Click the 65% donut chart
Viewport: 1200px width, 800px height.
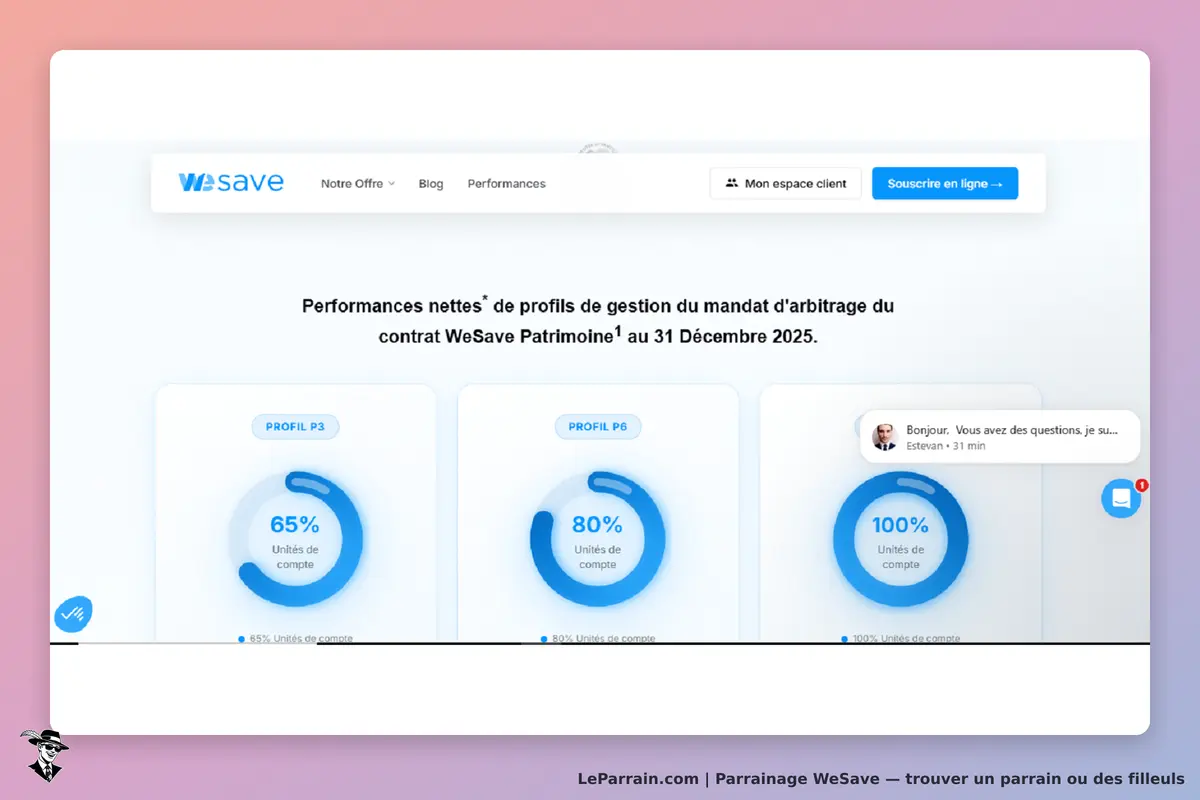295,539
